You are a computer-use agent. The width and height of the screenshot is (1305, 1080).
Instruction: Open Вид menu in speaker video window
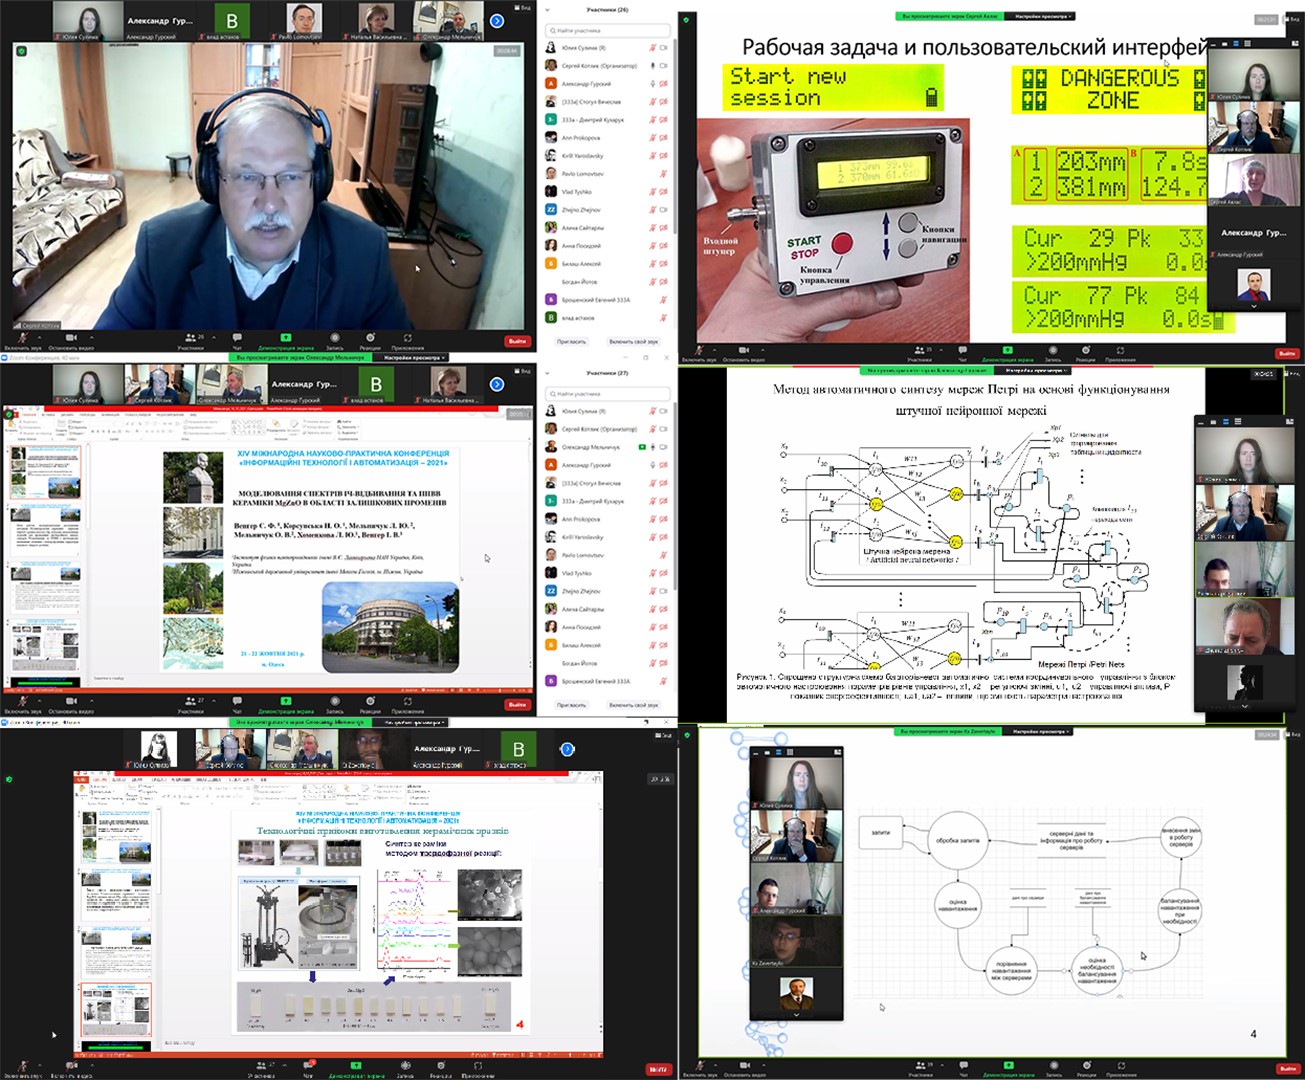tap(524, 8)
